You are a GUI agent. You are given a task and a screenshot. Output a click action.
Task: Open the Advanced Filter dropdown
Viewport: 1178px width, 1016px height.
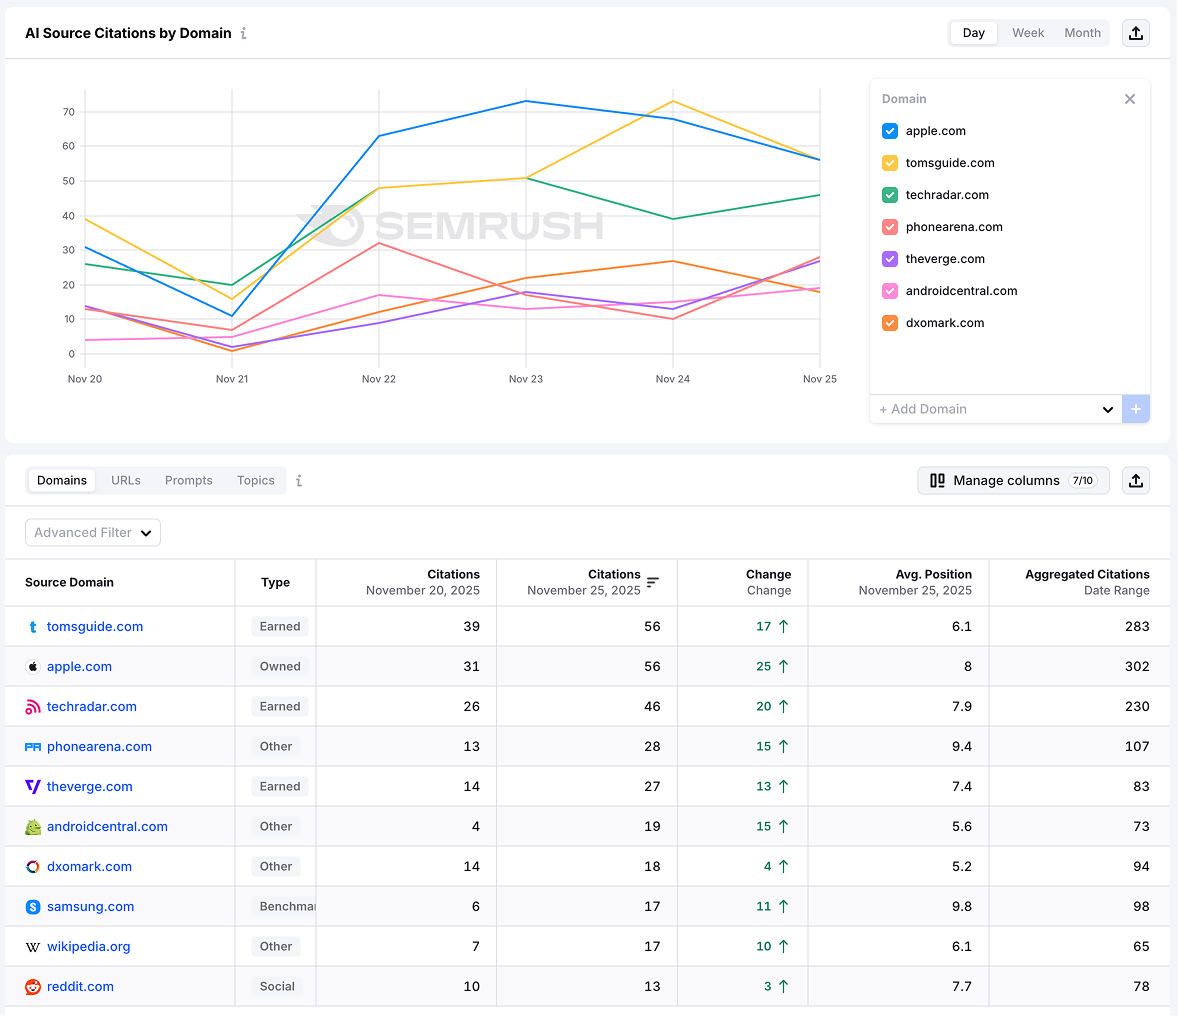coord(92,532)
